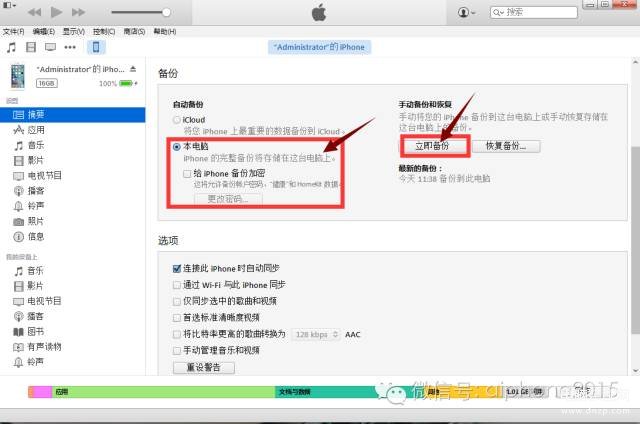Image resolution: width=640 pixels, height=424 pixels.
Task: Switch to the TV shows library icon
Action: coord(51,47)
